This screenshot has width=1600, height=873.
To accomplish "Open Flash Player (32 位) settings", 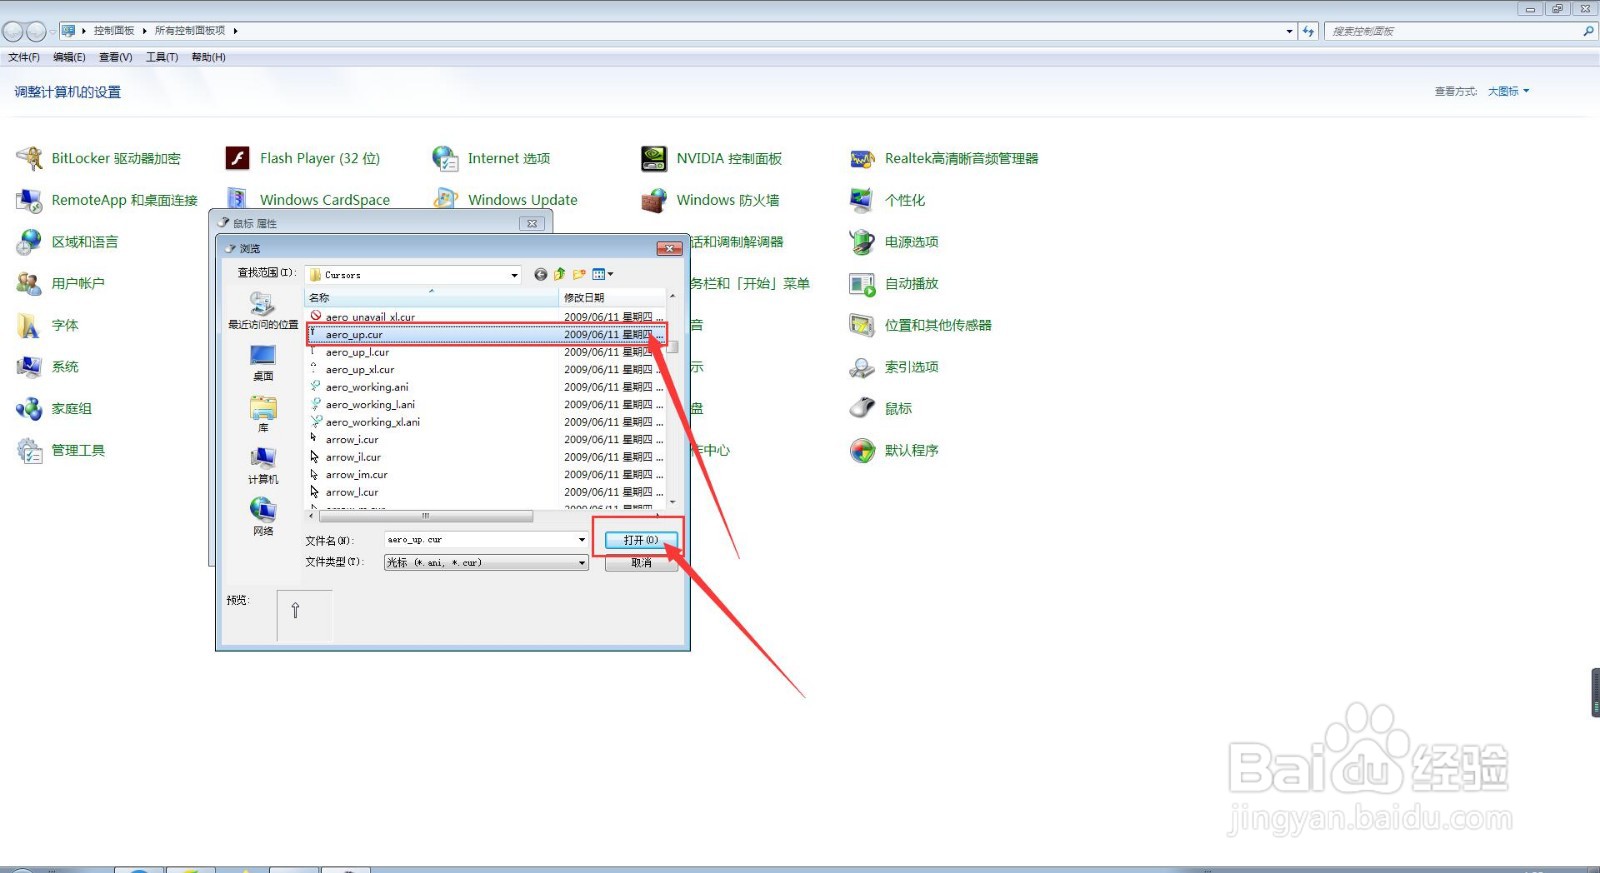I will pos(302,158).
